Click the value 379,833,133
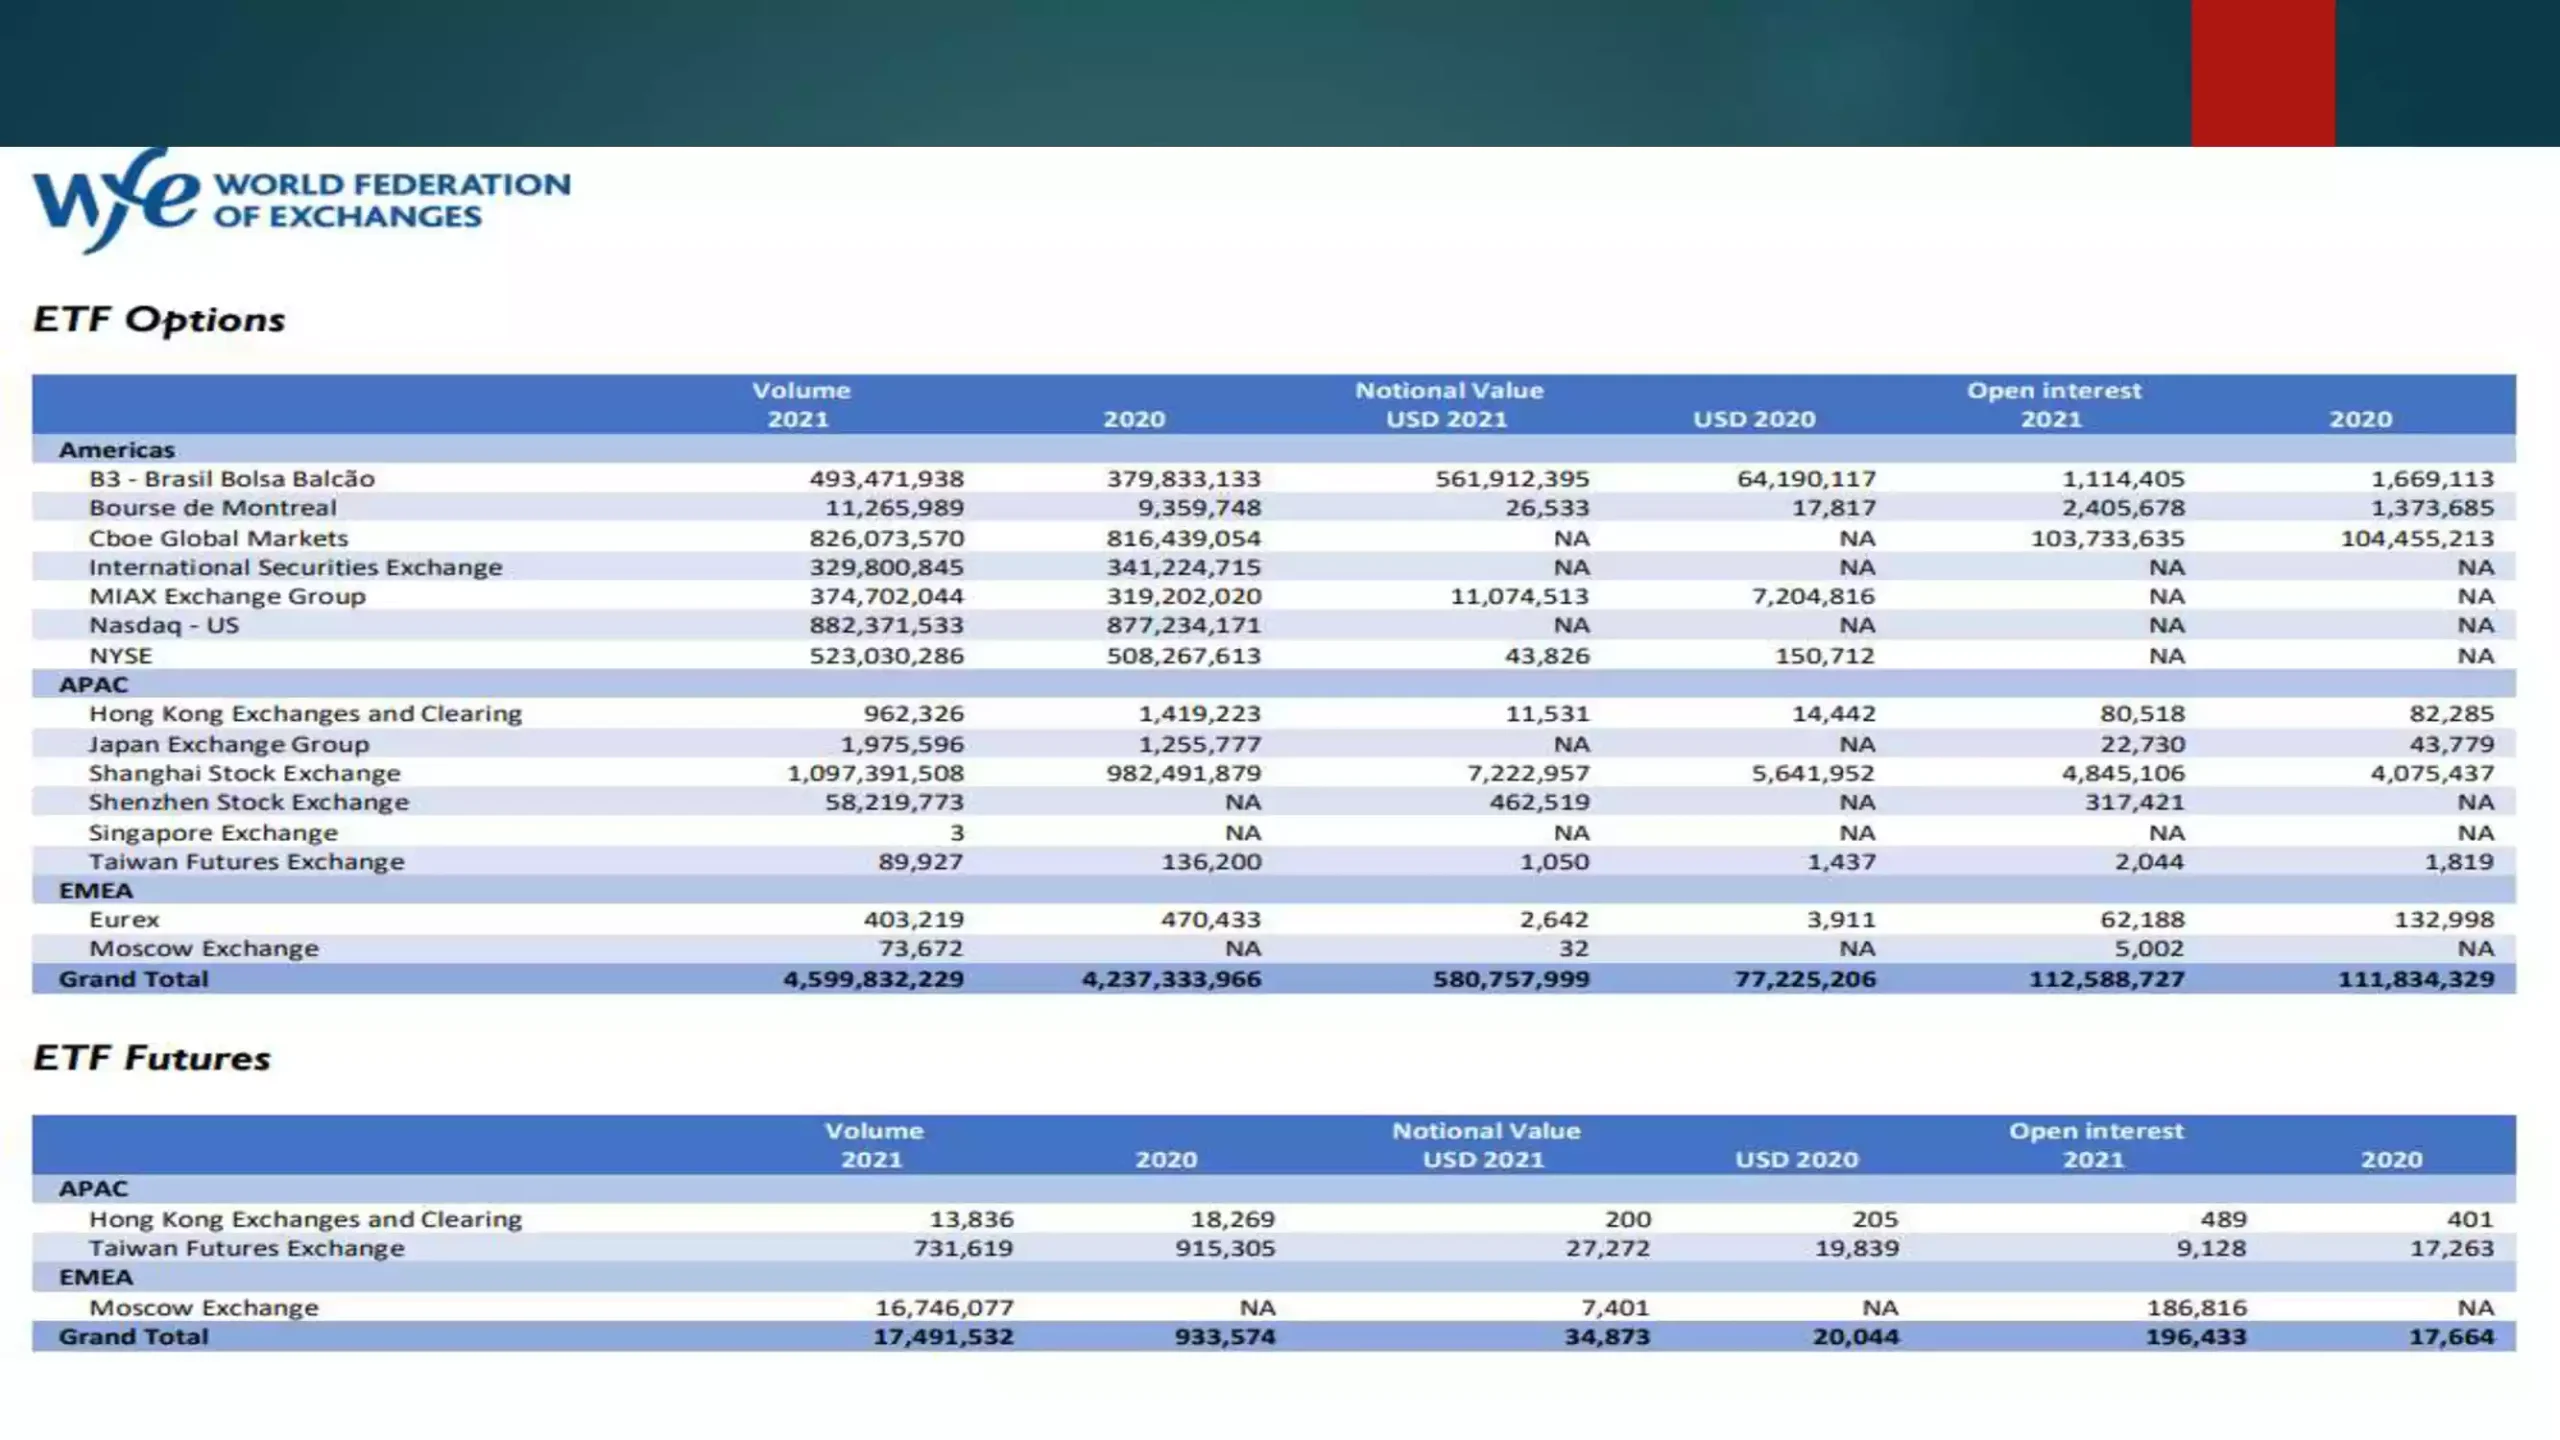This screenshot has height=1440, width=2560. (1184, 479)
